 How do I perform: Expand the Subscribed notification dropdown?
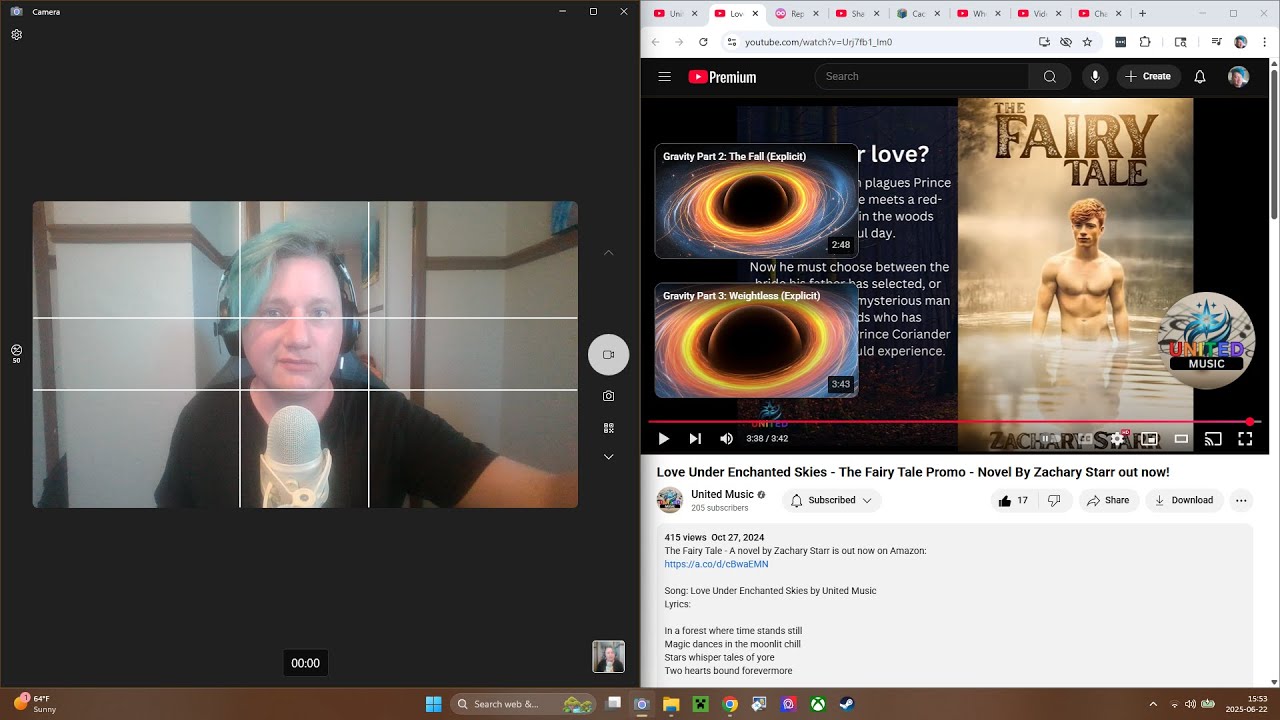832,500
